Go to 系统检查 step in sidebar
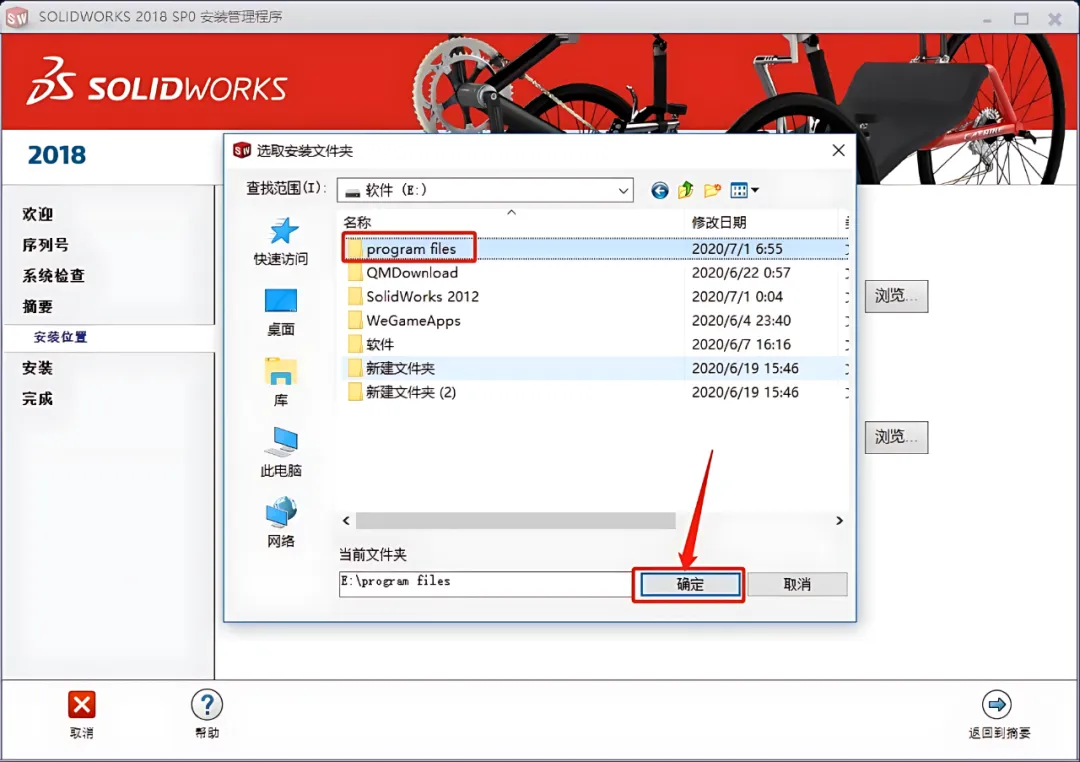Viewport: 1080px width, 762px height. coord(53,276)
